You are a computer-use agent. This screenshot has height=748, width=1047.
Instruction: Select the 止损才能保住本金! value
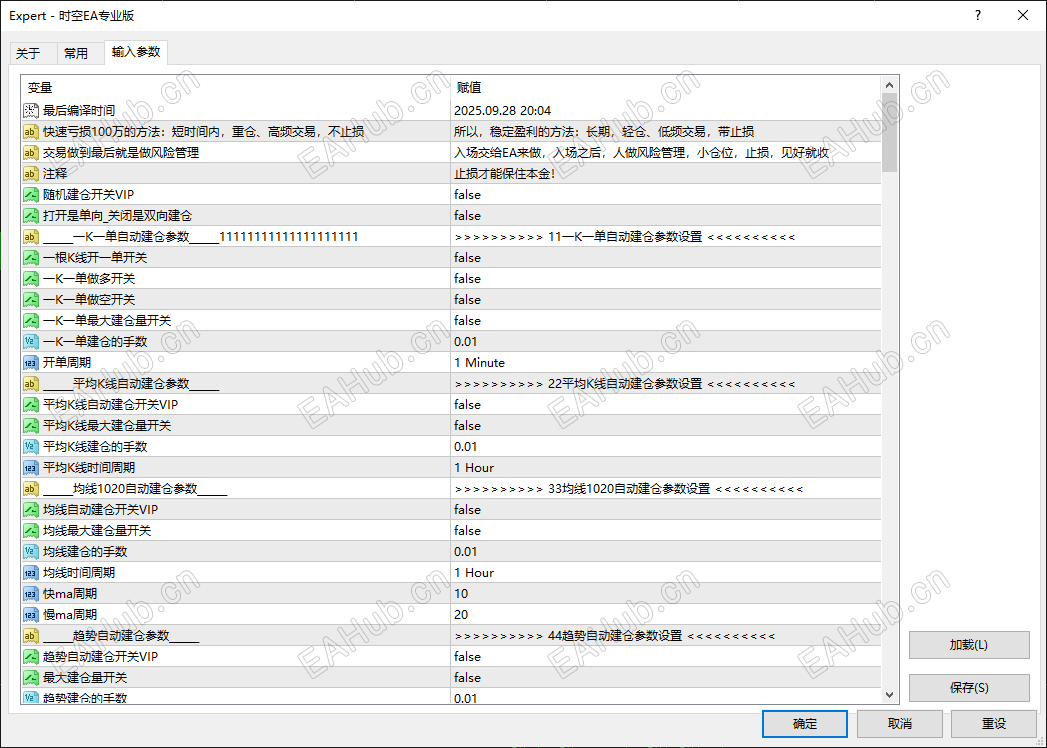coord(504,174)
